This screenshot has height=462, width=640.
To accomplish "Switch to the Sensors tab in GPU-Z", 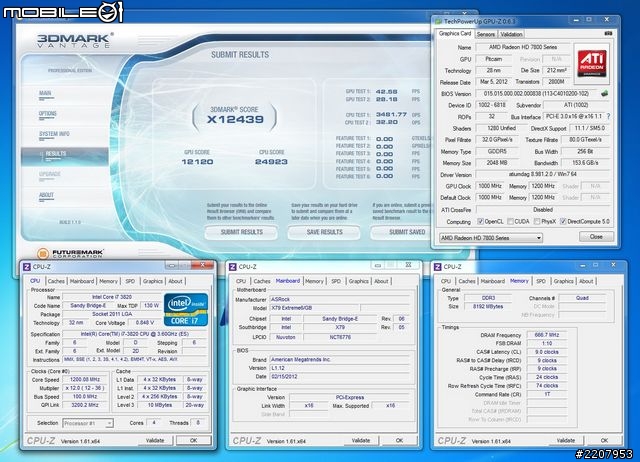I will [x=486, y=34].
